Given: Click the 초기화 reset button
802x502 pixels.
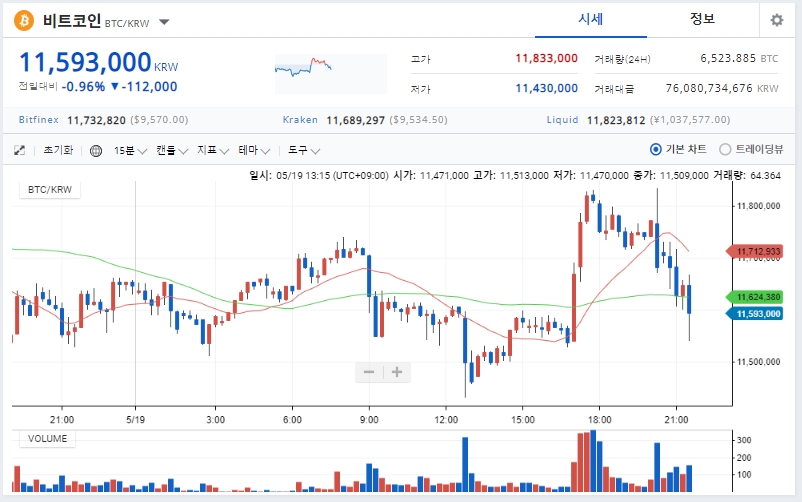Looking at the screenshot, I should point(58,150).
